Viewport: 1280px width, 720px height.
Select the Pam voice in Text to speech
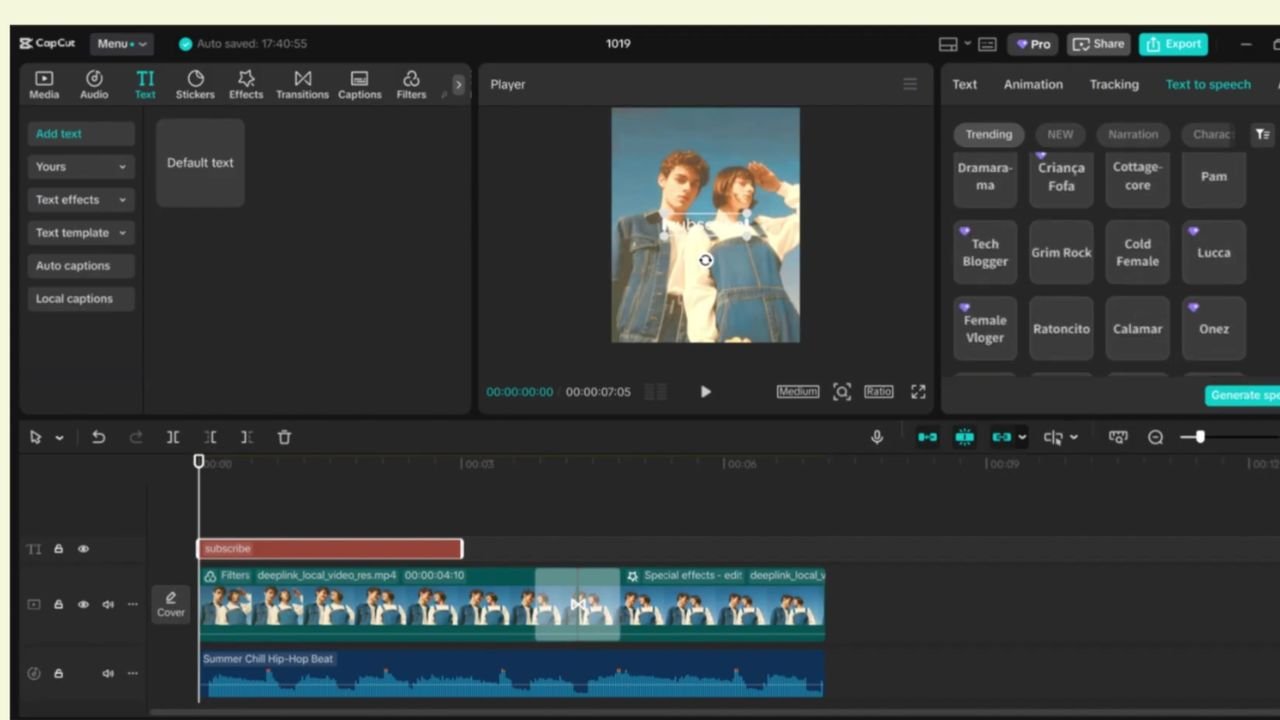(x=1213, y=176)
